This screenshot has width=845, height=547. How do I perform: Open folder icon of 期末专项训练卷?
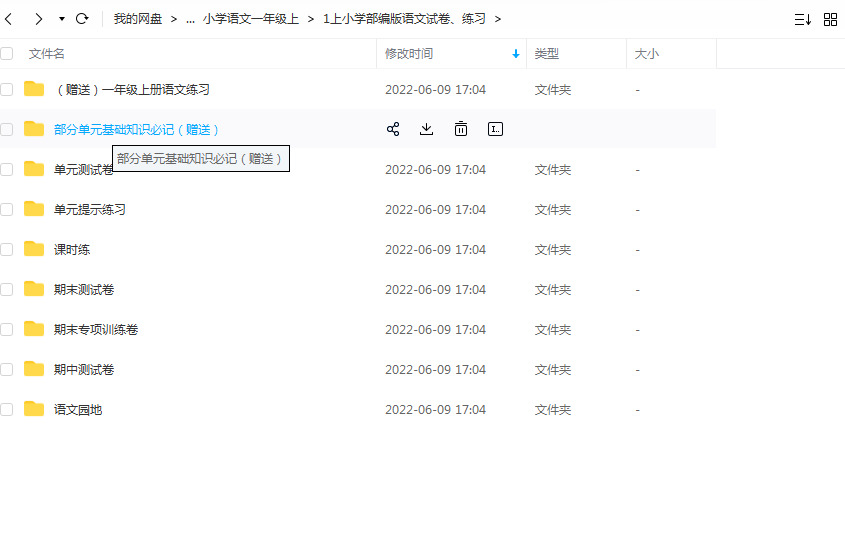(34, 329)
